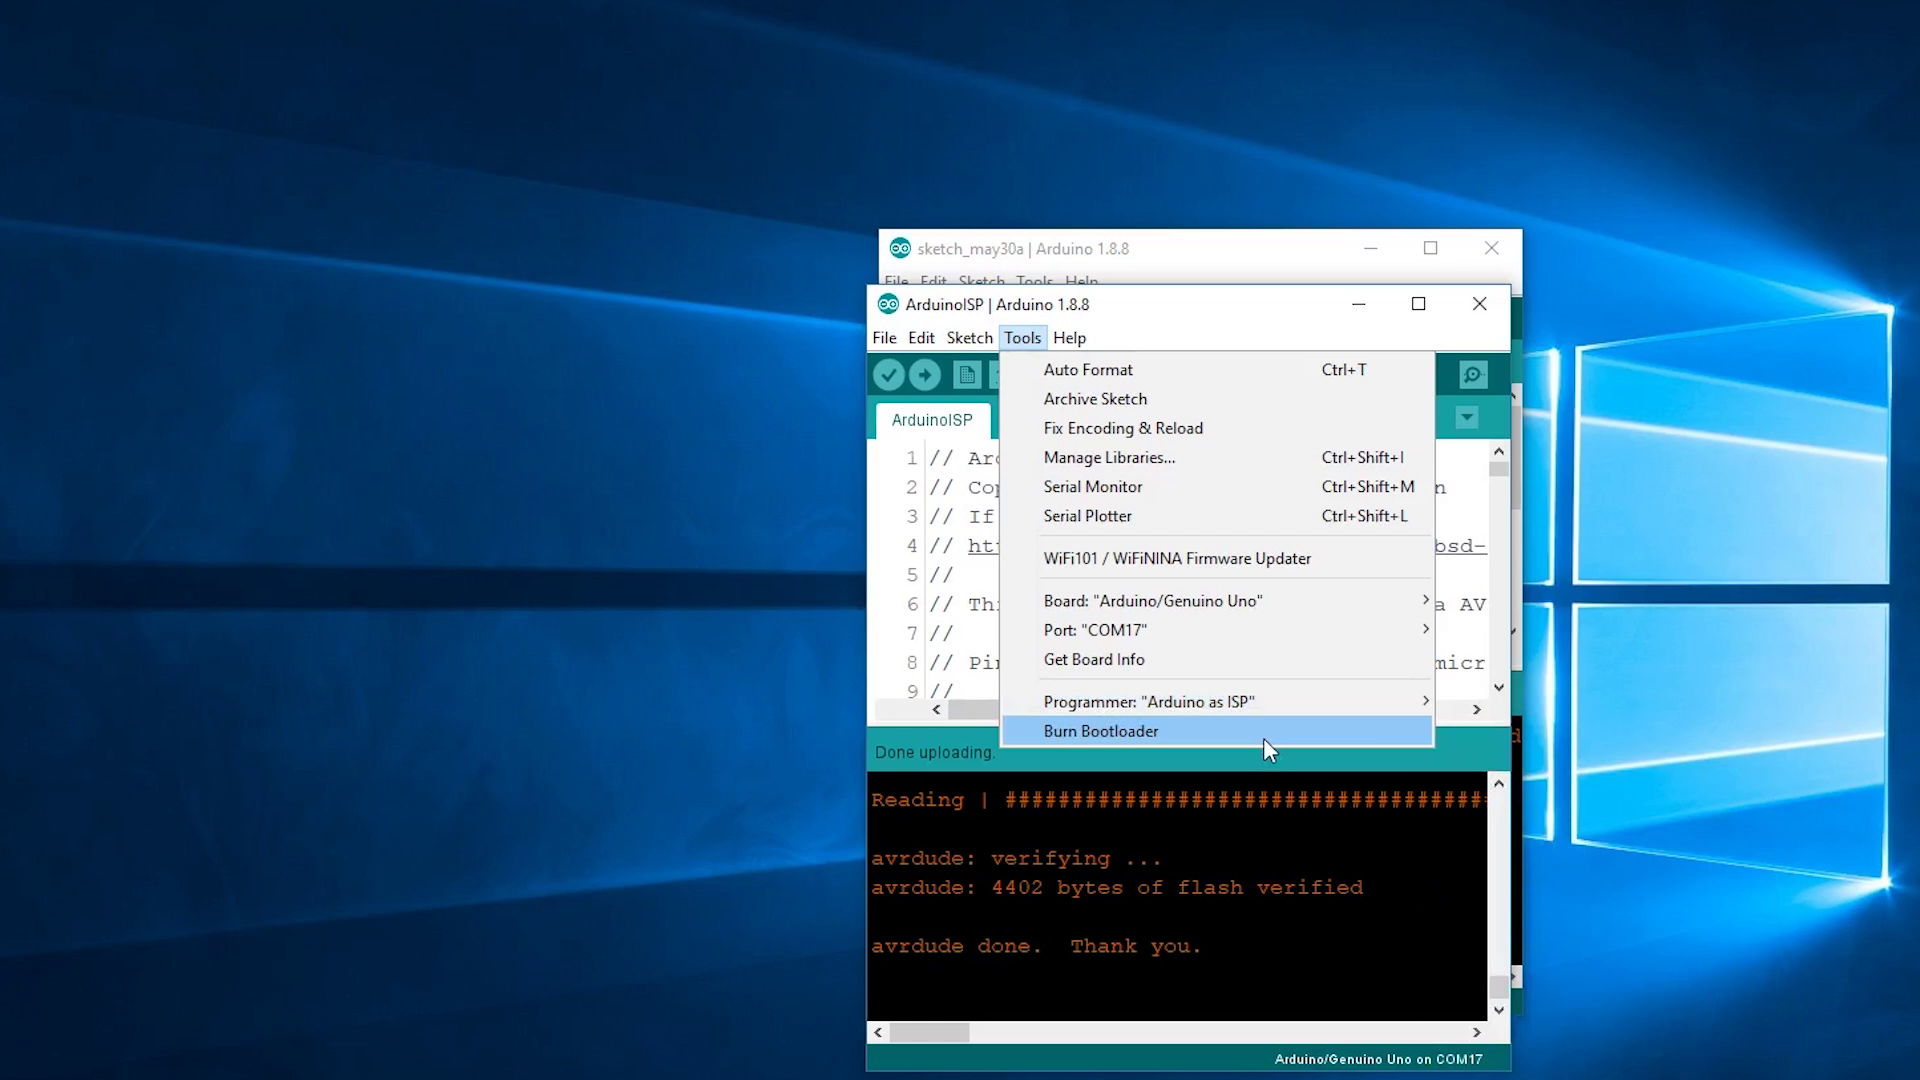
Task: Open the 'Programmer: Arduino as ISP' submenu
Action: pyautogui.click(x=1233, y=700)
